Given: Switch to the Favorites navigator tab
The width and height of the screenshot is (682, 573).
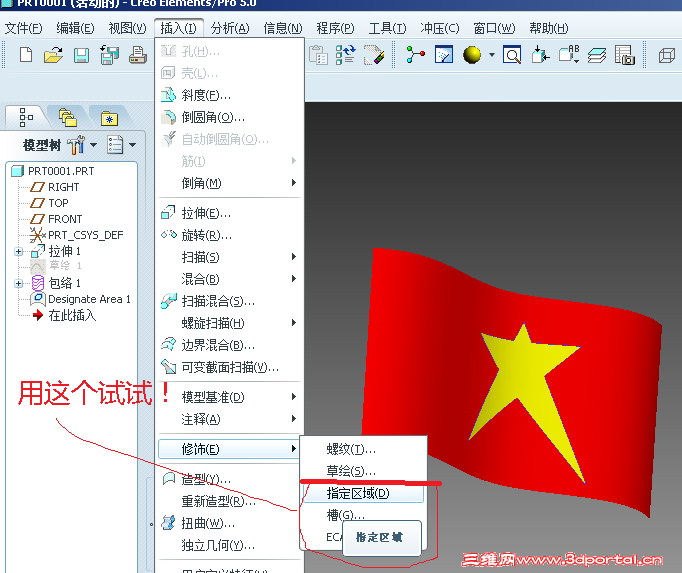Looking at the screenshot, I should [x=109, y=117].
